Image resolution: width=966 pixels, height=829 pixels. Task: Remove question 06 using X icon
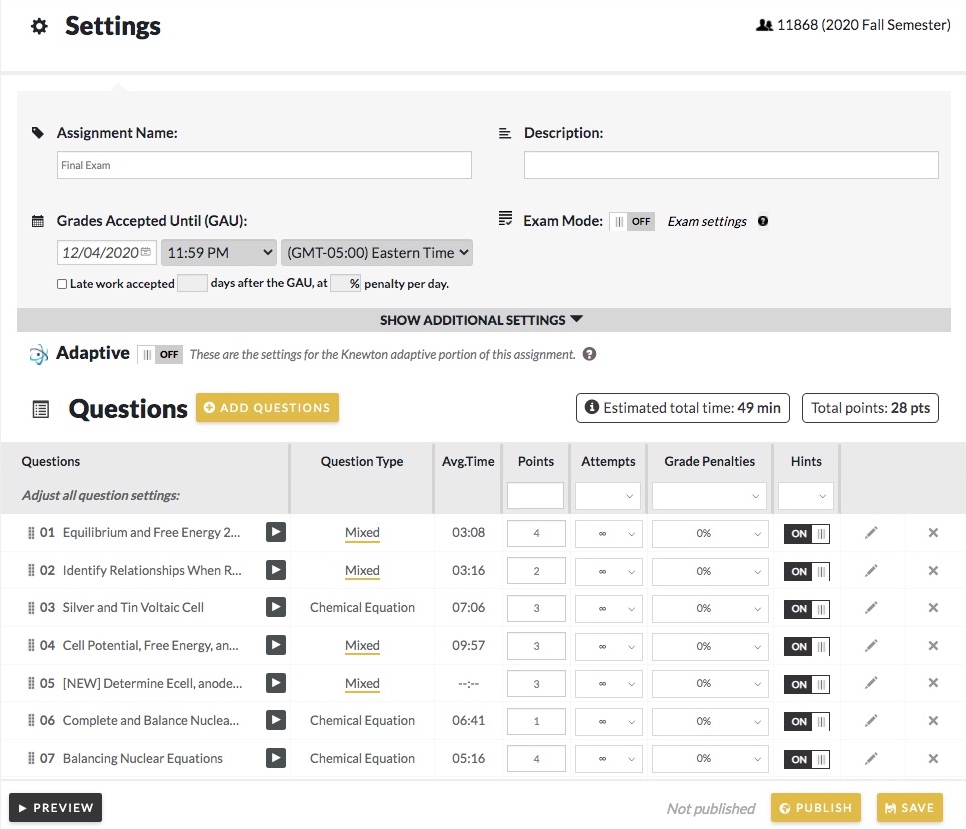(933, 721)
